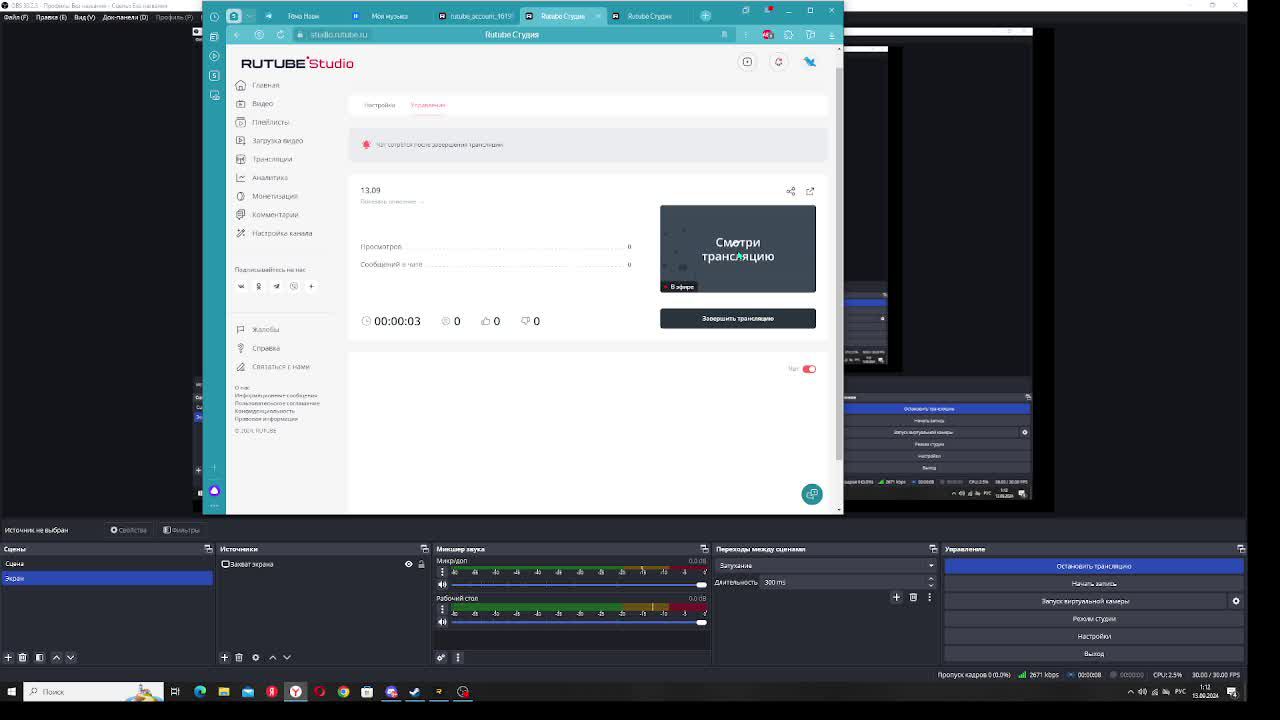Select the Сцена scene in the list

point(106,564)
